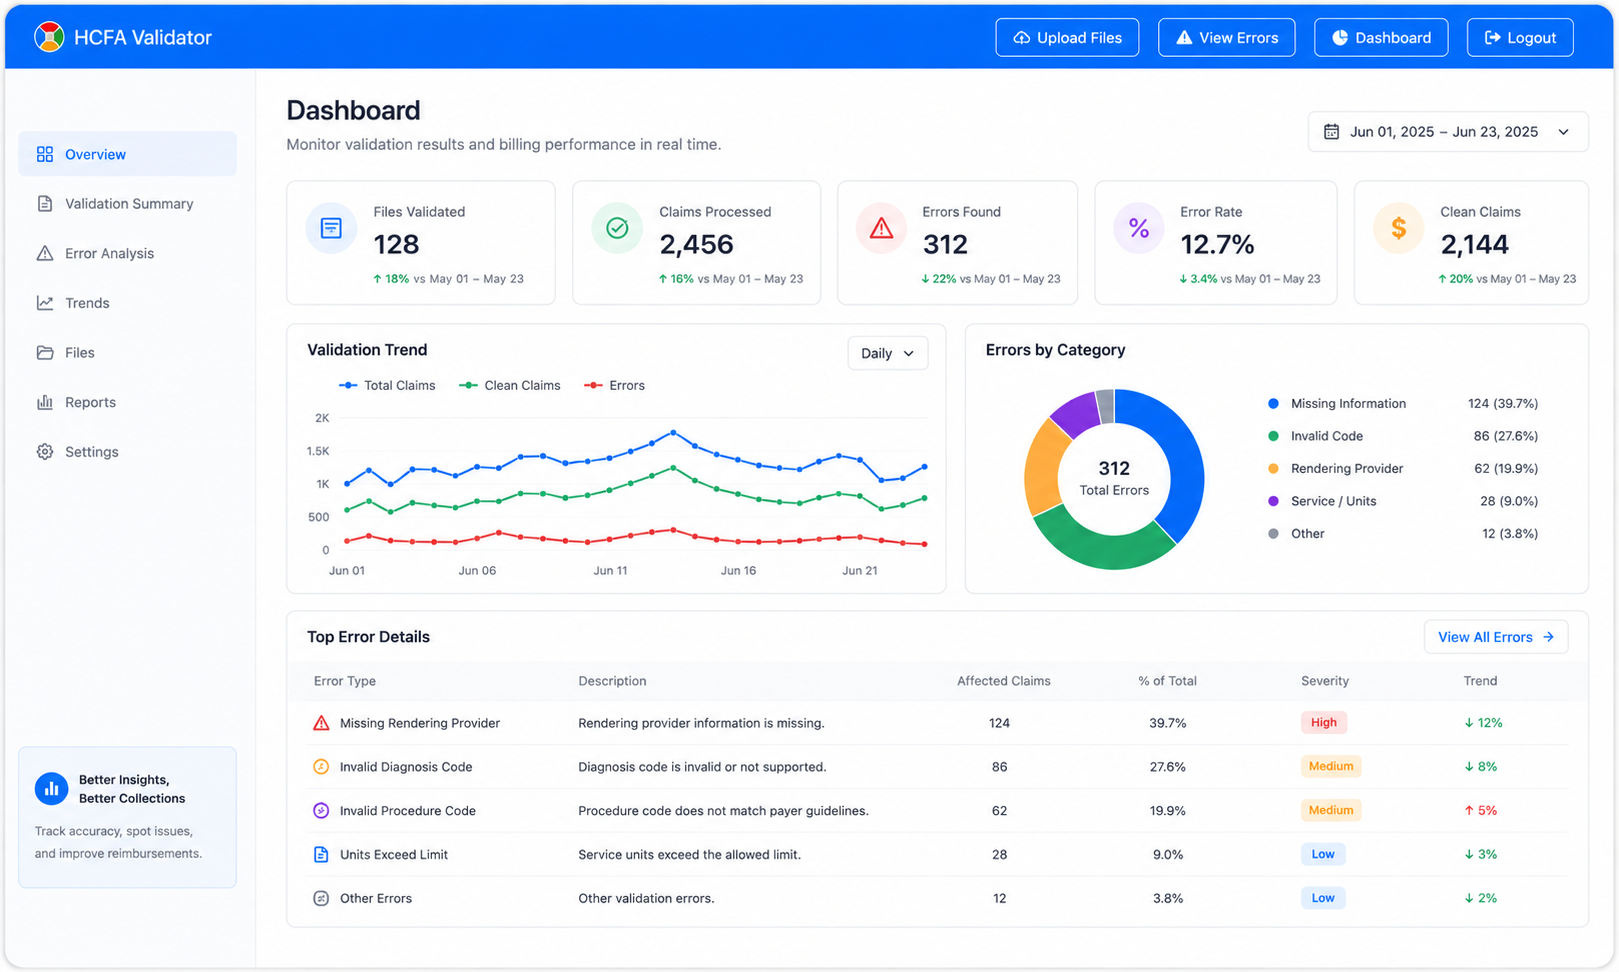Open Settings from the sidebar
Viewport: 1619px width, 972px height.
pyautogui.click(x=127, y=452)
